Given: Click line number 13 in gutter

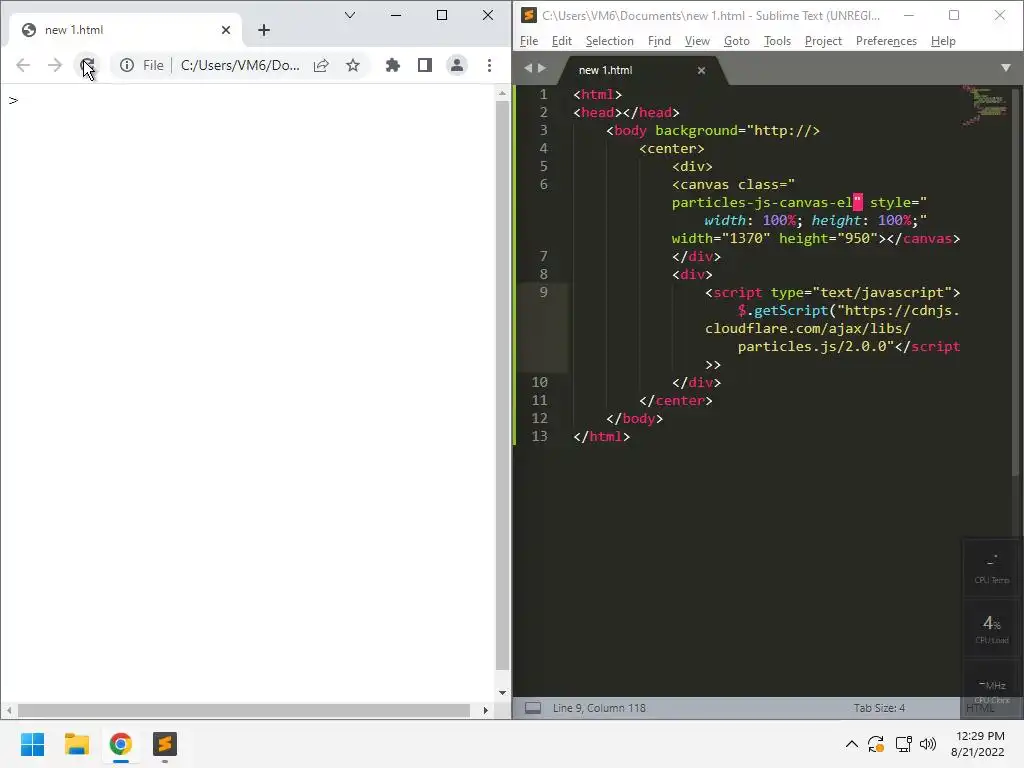Looking at the screenshot, I should tap(539, 436).
